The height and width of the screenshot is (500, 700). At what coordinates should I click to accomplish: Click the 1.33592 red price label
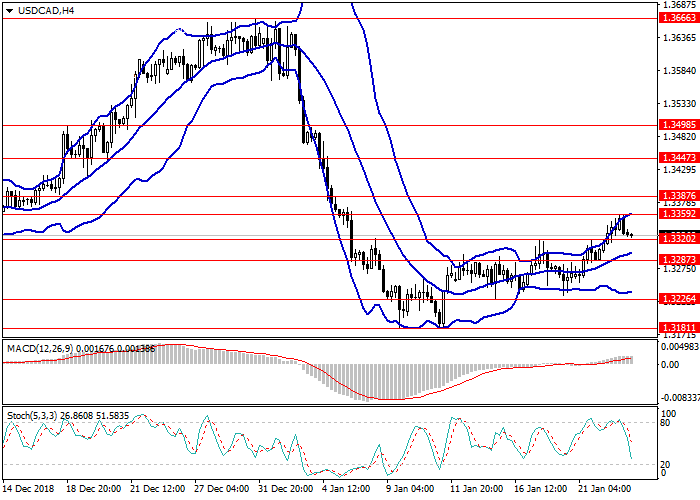(x=679, y=214)
